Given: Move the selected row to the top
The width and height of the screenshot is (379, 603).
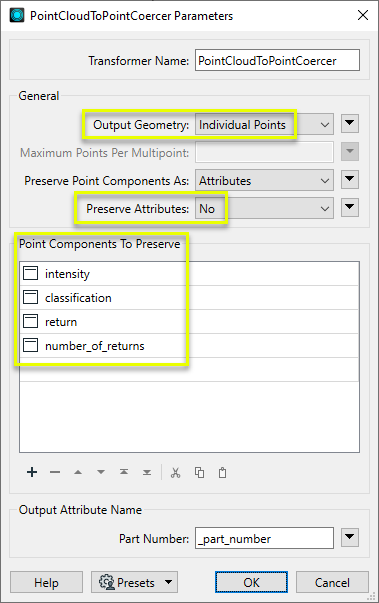Looking at the screenshot, I should (124, 472).
